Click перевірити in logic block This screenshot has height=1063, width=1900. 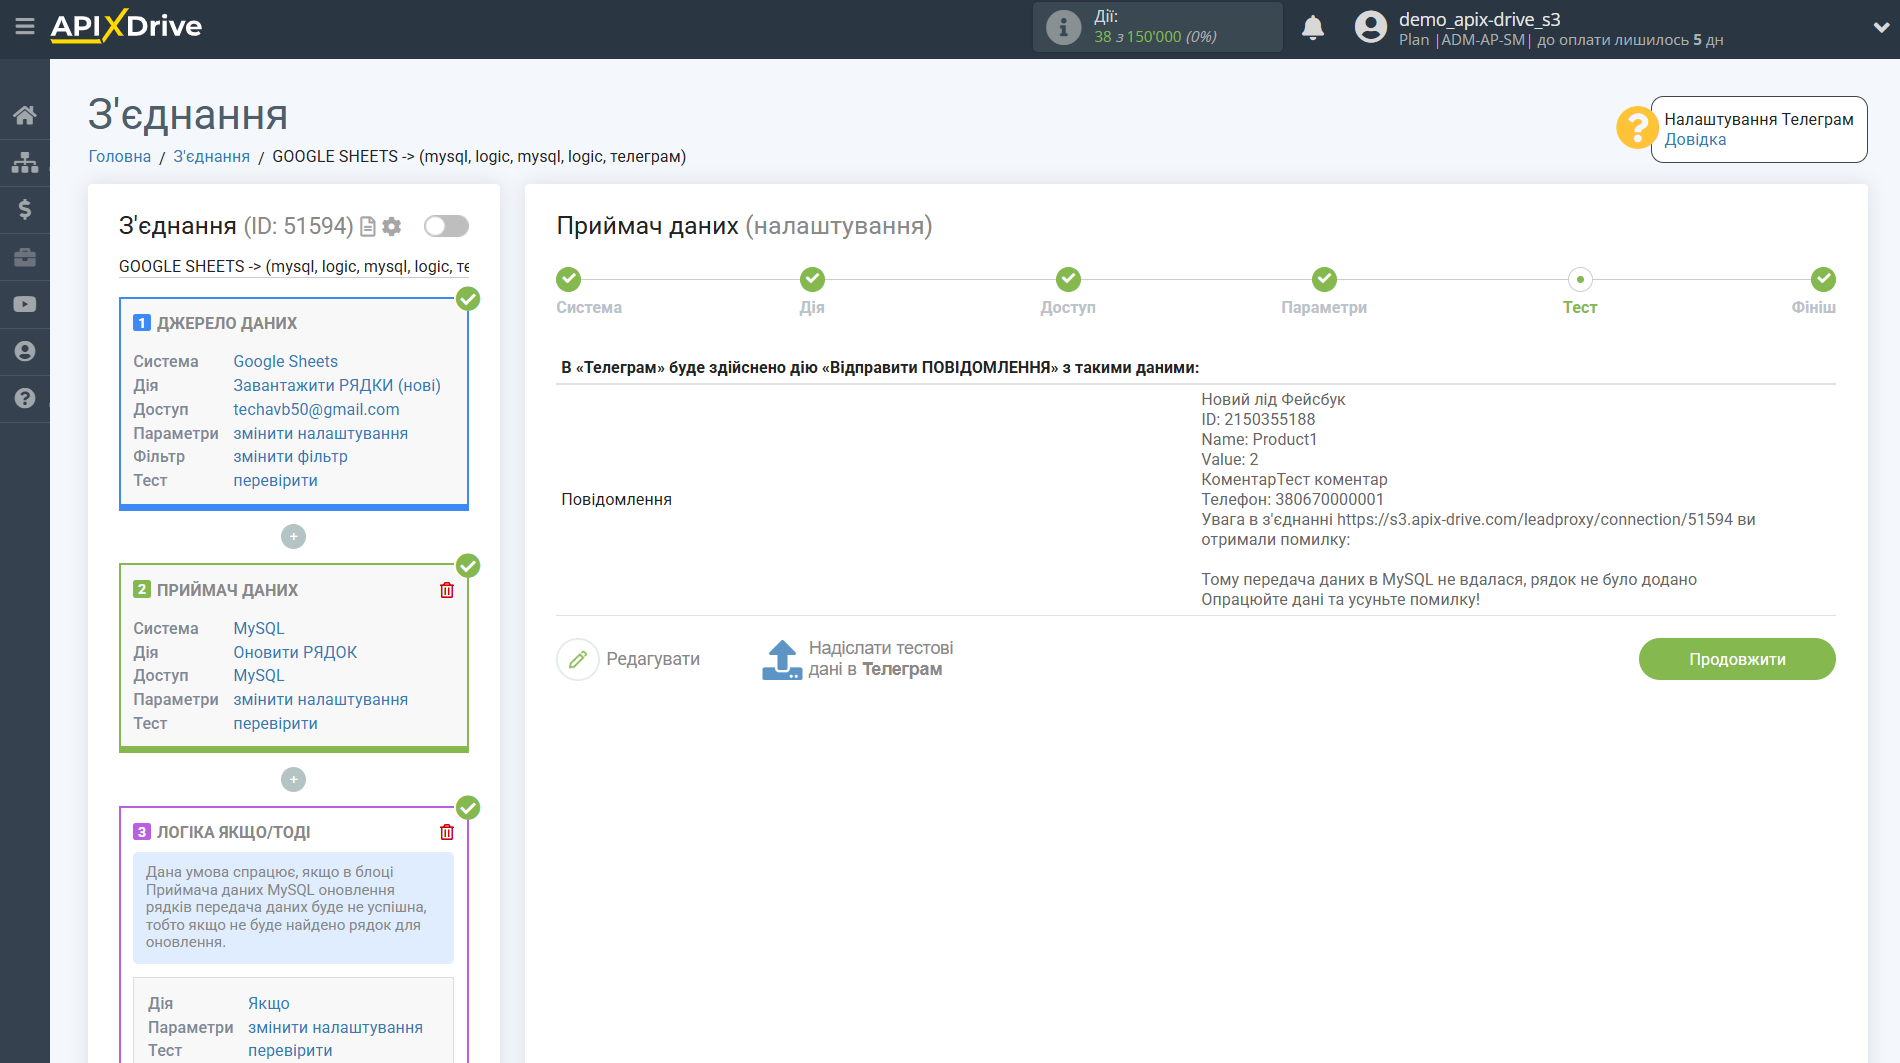click(x=290, y=1050)
